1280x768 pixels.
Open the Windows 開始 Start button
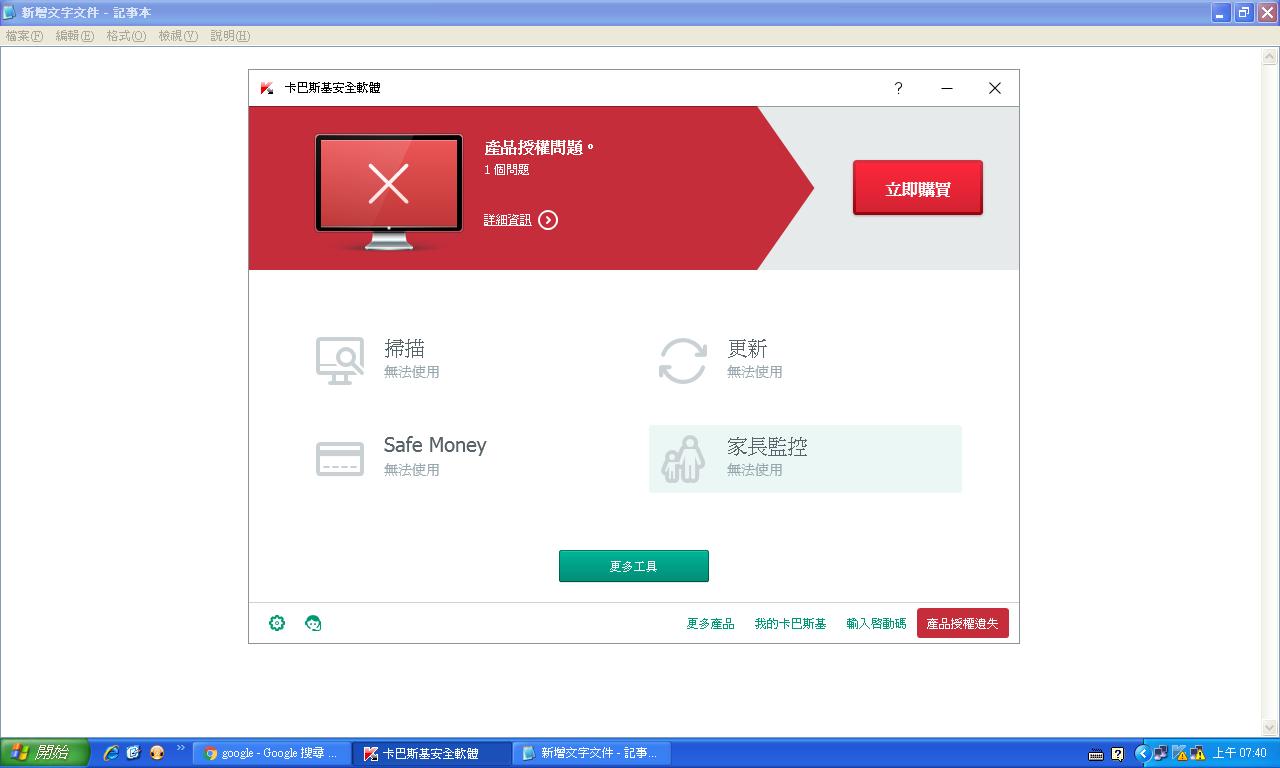click(x=44, y=753)
